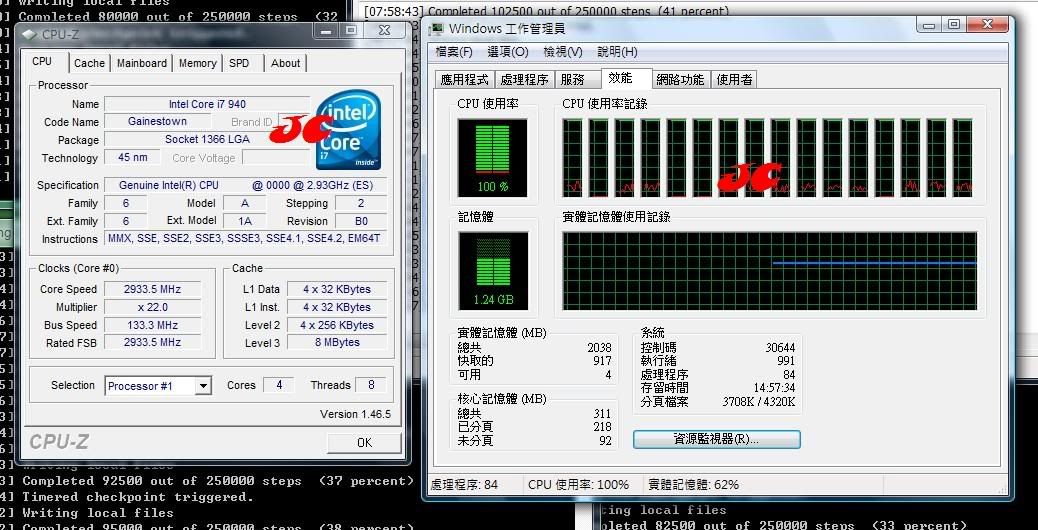
Task: Open the Mainboard tab in CPU-Z
Action: (x=142, y=63)
